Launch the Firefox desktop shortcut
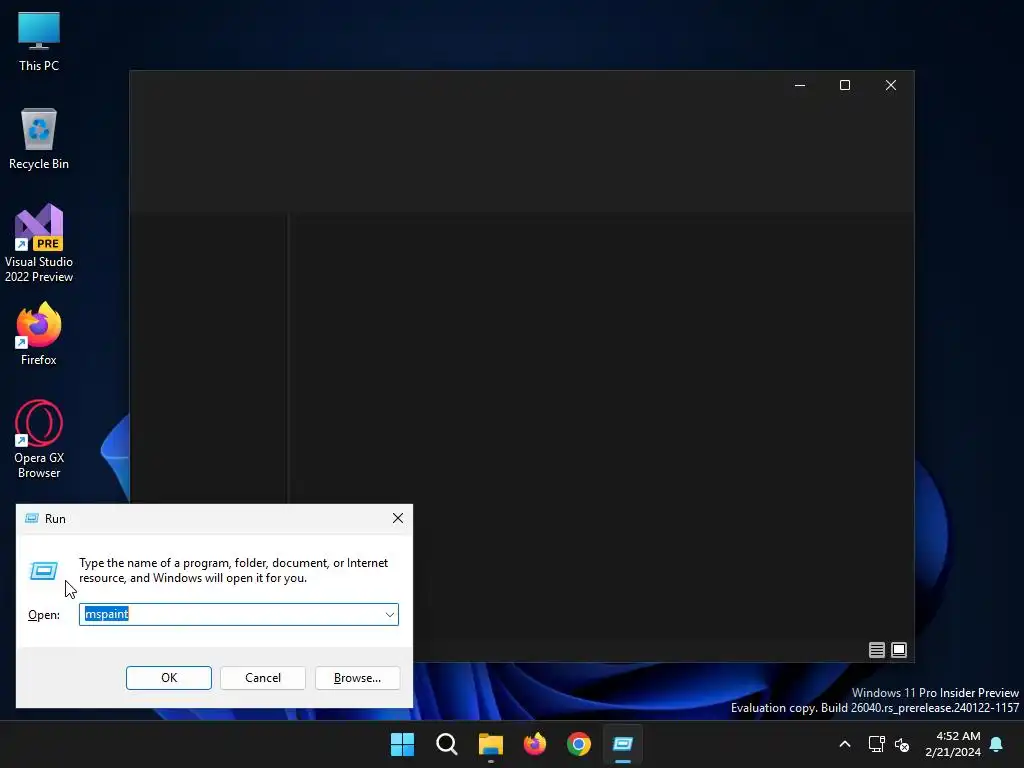This screenshot has width=1024, height=768. point(39,334)
